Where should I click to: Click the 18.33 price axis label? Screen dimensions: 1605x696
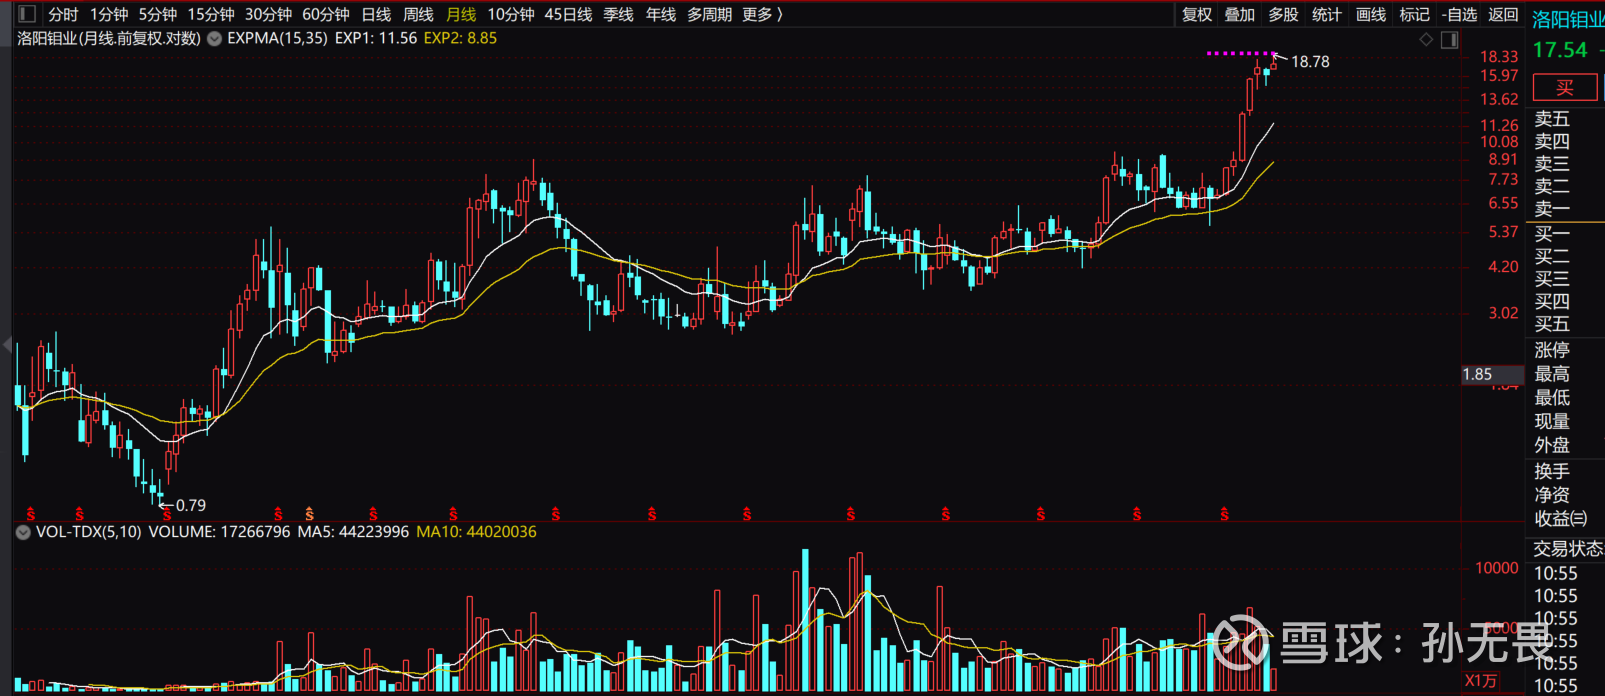coord(1499,57)
